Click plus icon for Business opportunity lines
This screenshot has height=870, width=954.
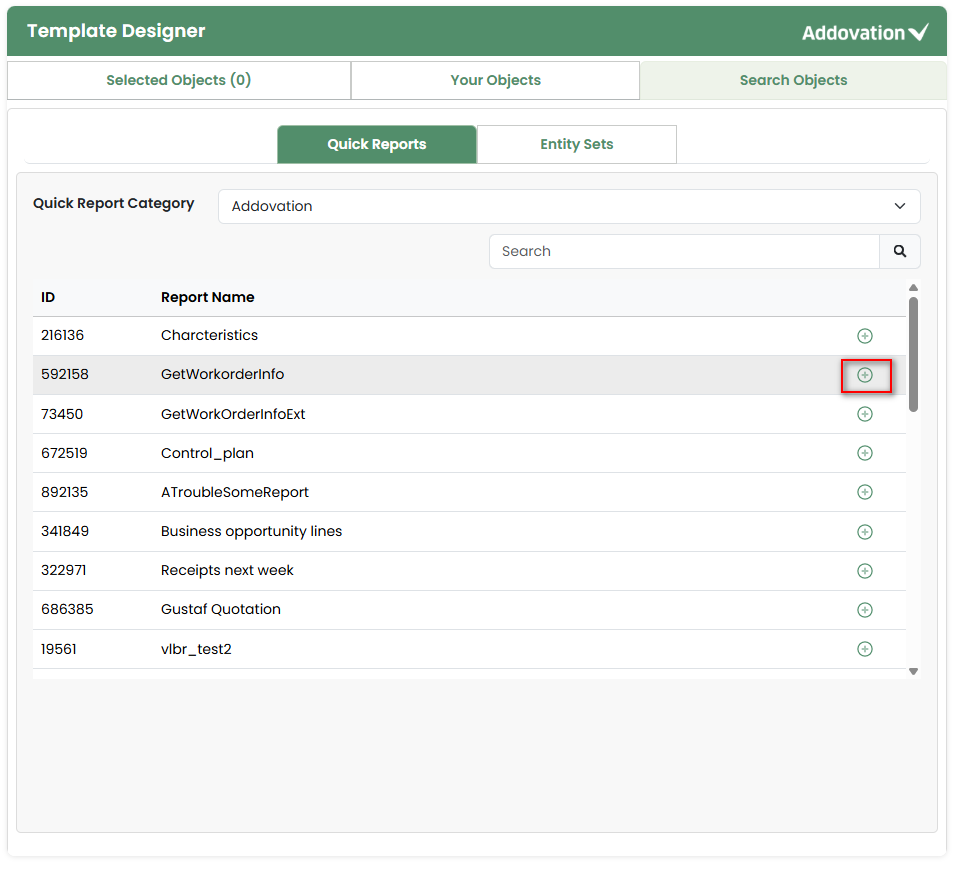coord(865,532)
